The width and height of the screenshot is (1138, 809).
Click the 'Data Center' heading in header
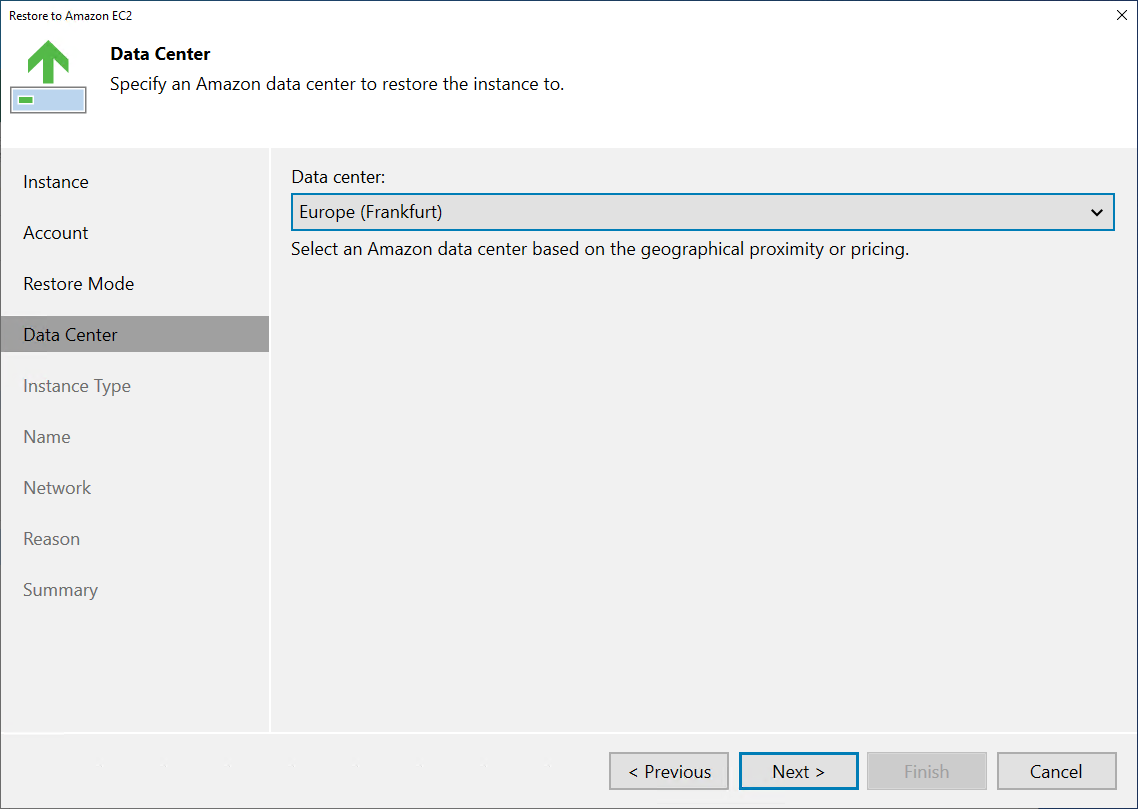point(160,54)
